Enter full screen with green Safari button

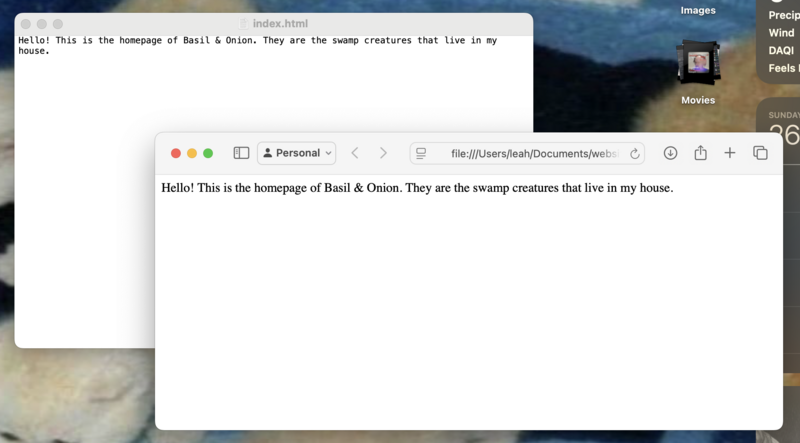pos(208,153)
